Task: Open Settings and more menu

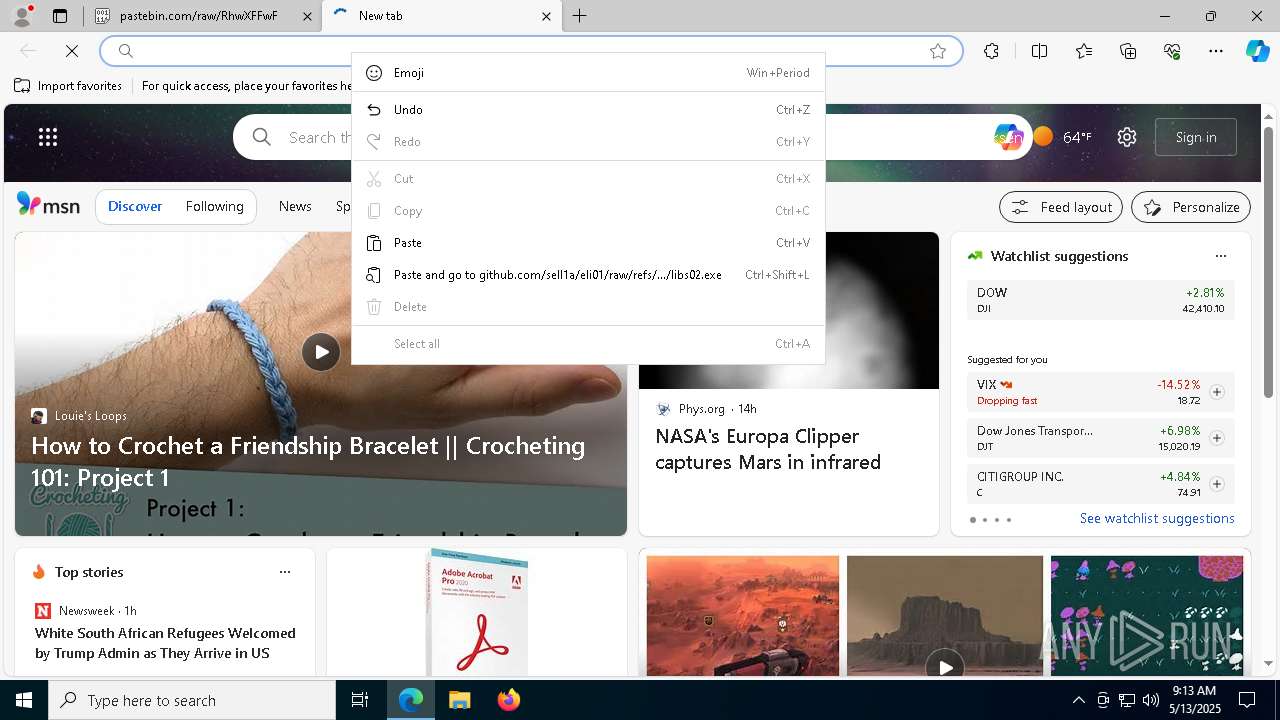Action: pos(1216,51)
